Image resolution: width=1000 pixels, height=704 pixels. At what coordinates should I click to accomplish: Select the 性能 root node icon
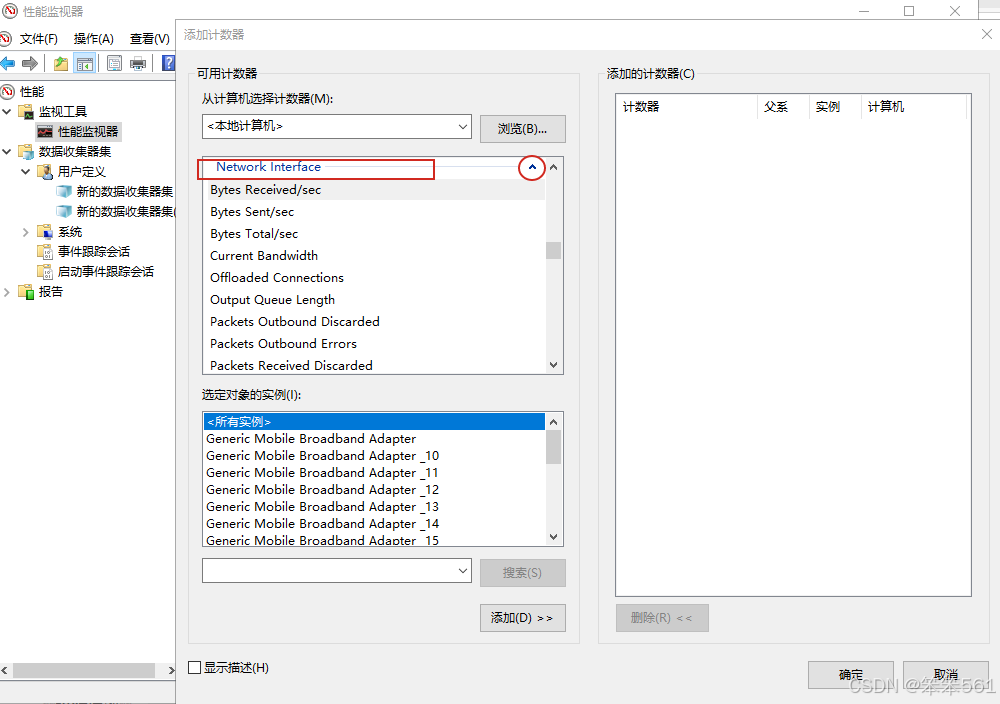click(x=8, y=92)
